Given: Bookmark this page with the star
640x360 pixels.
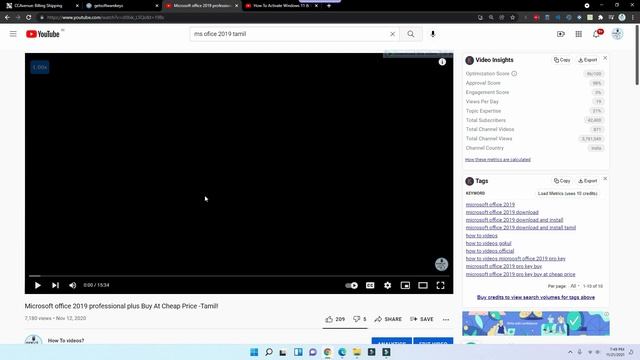Looking at the screenshot, I should (513, 17).
